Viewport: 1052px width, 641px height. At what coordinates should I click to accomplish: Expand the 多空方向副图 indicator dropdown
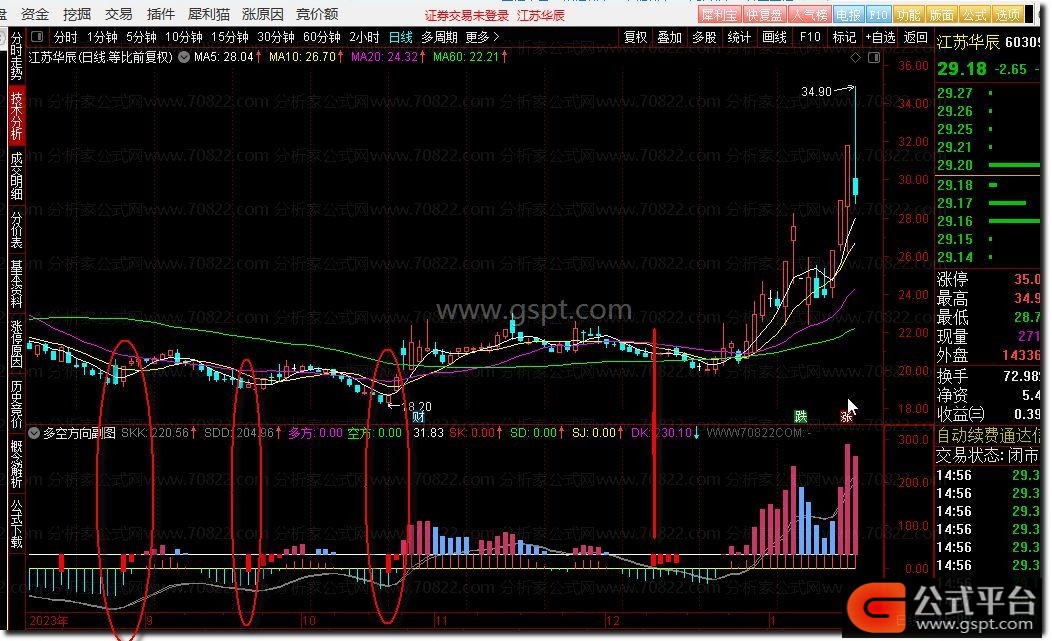34,433
